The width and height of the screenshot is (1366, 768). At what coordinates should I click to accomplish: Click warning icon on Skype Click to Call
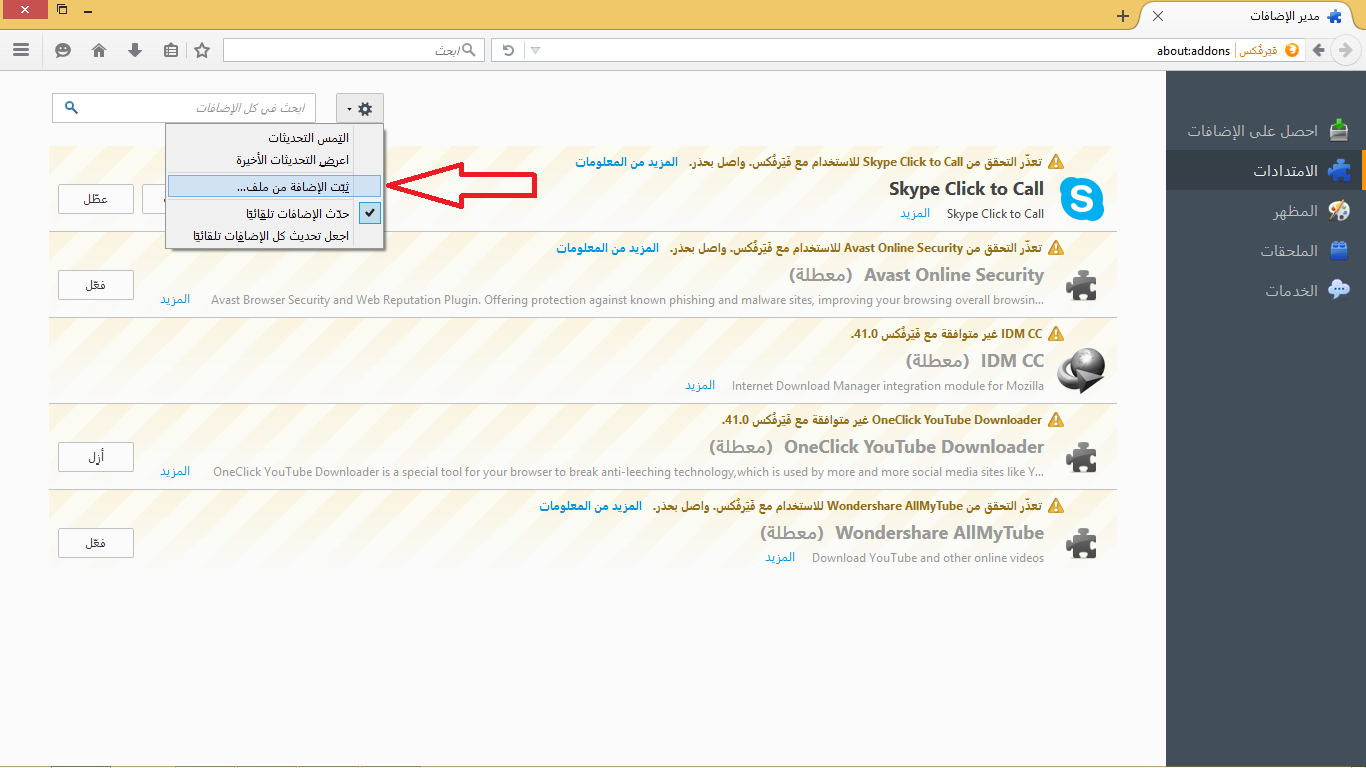click(x=1056, y=161)
